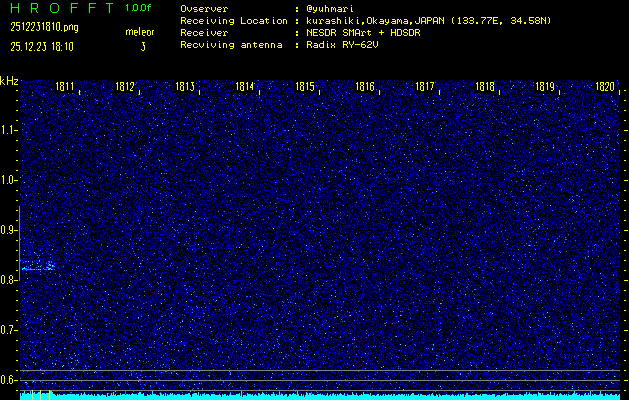
Task: Click the meteor echo near 0.8 kHz
Action: tap(38, 266)
